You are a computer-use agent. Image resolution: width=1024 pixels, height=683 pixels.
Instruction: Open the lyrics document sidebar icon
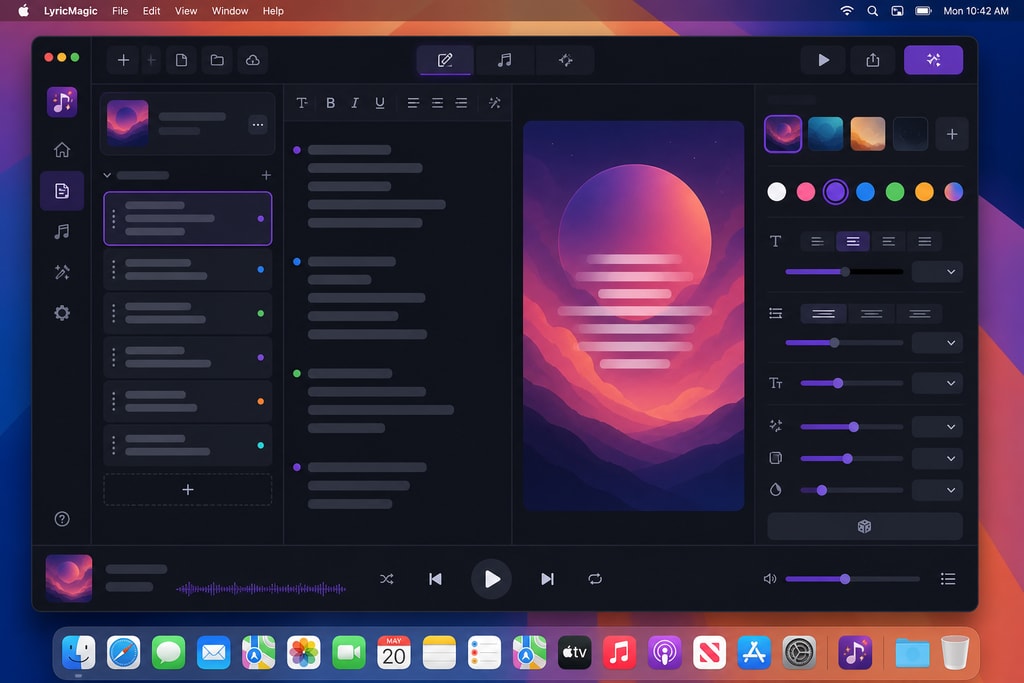pos(62,191)
